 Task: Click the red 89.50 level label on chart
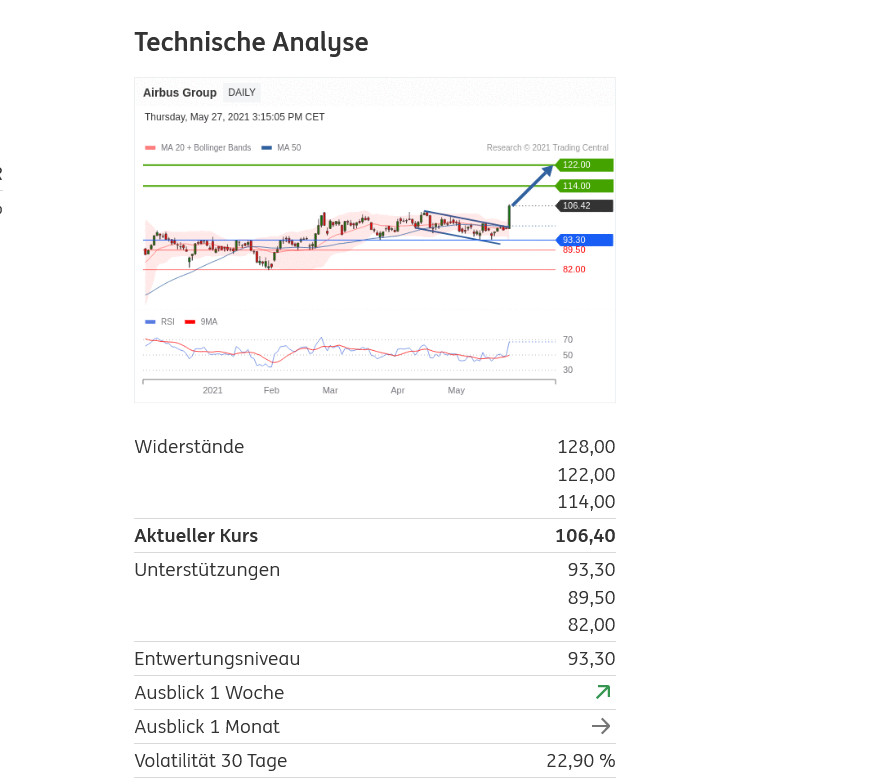pos(574,250)
